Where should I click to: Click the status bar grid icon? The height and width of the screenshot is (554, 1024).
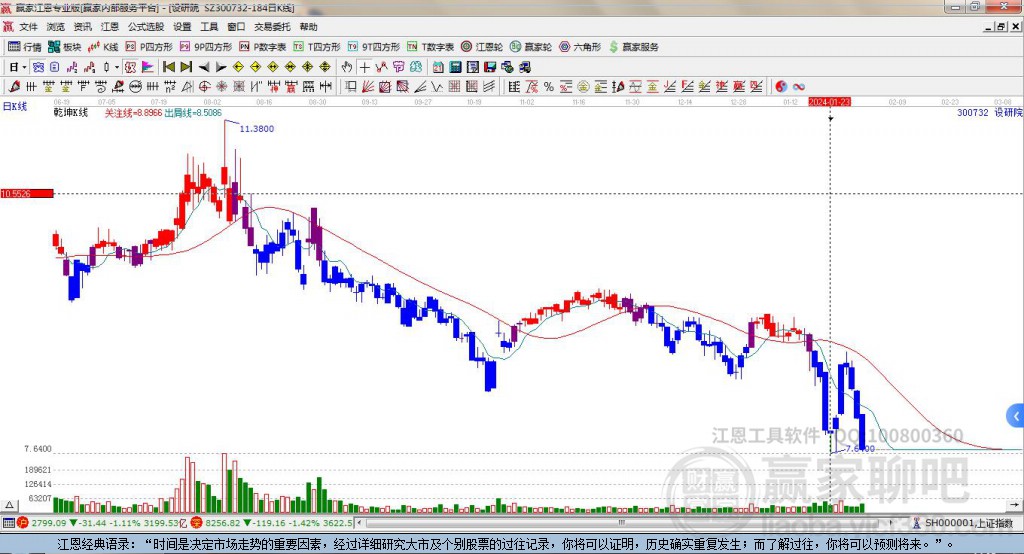point(8,523)
